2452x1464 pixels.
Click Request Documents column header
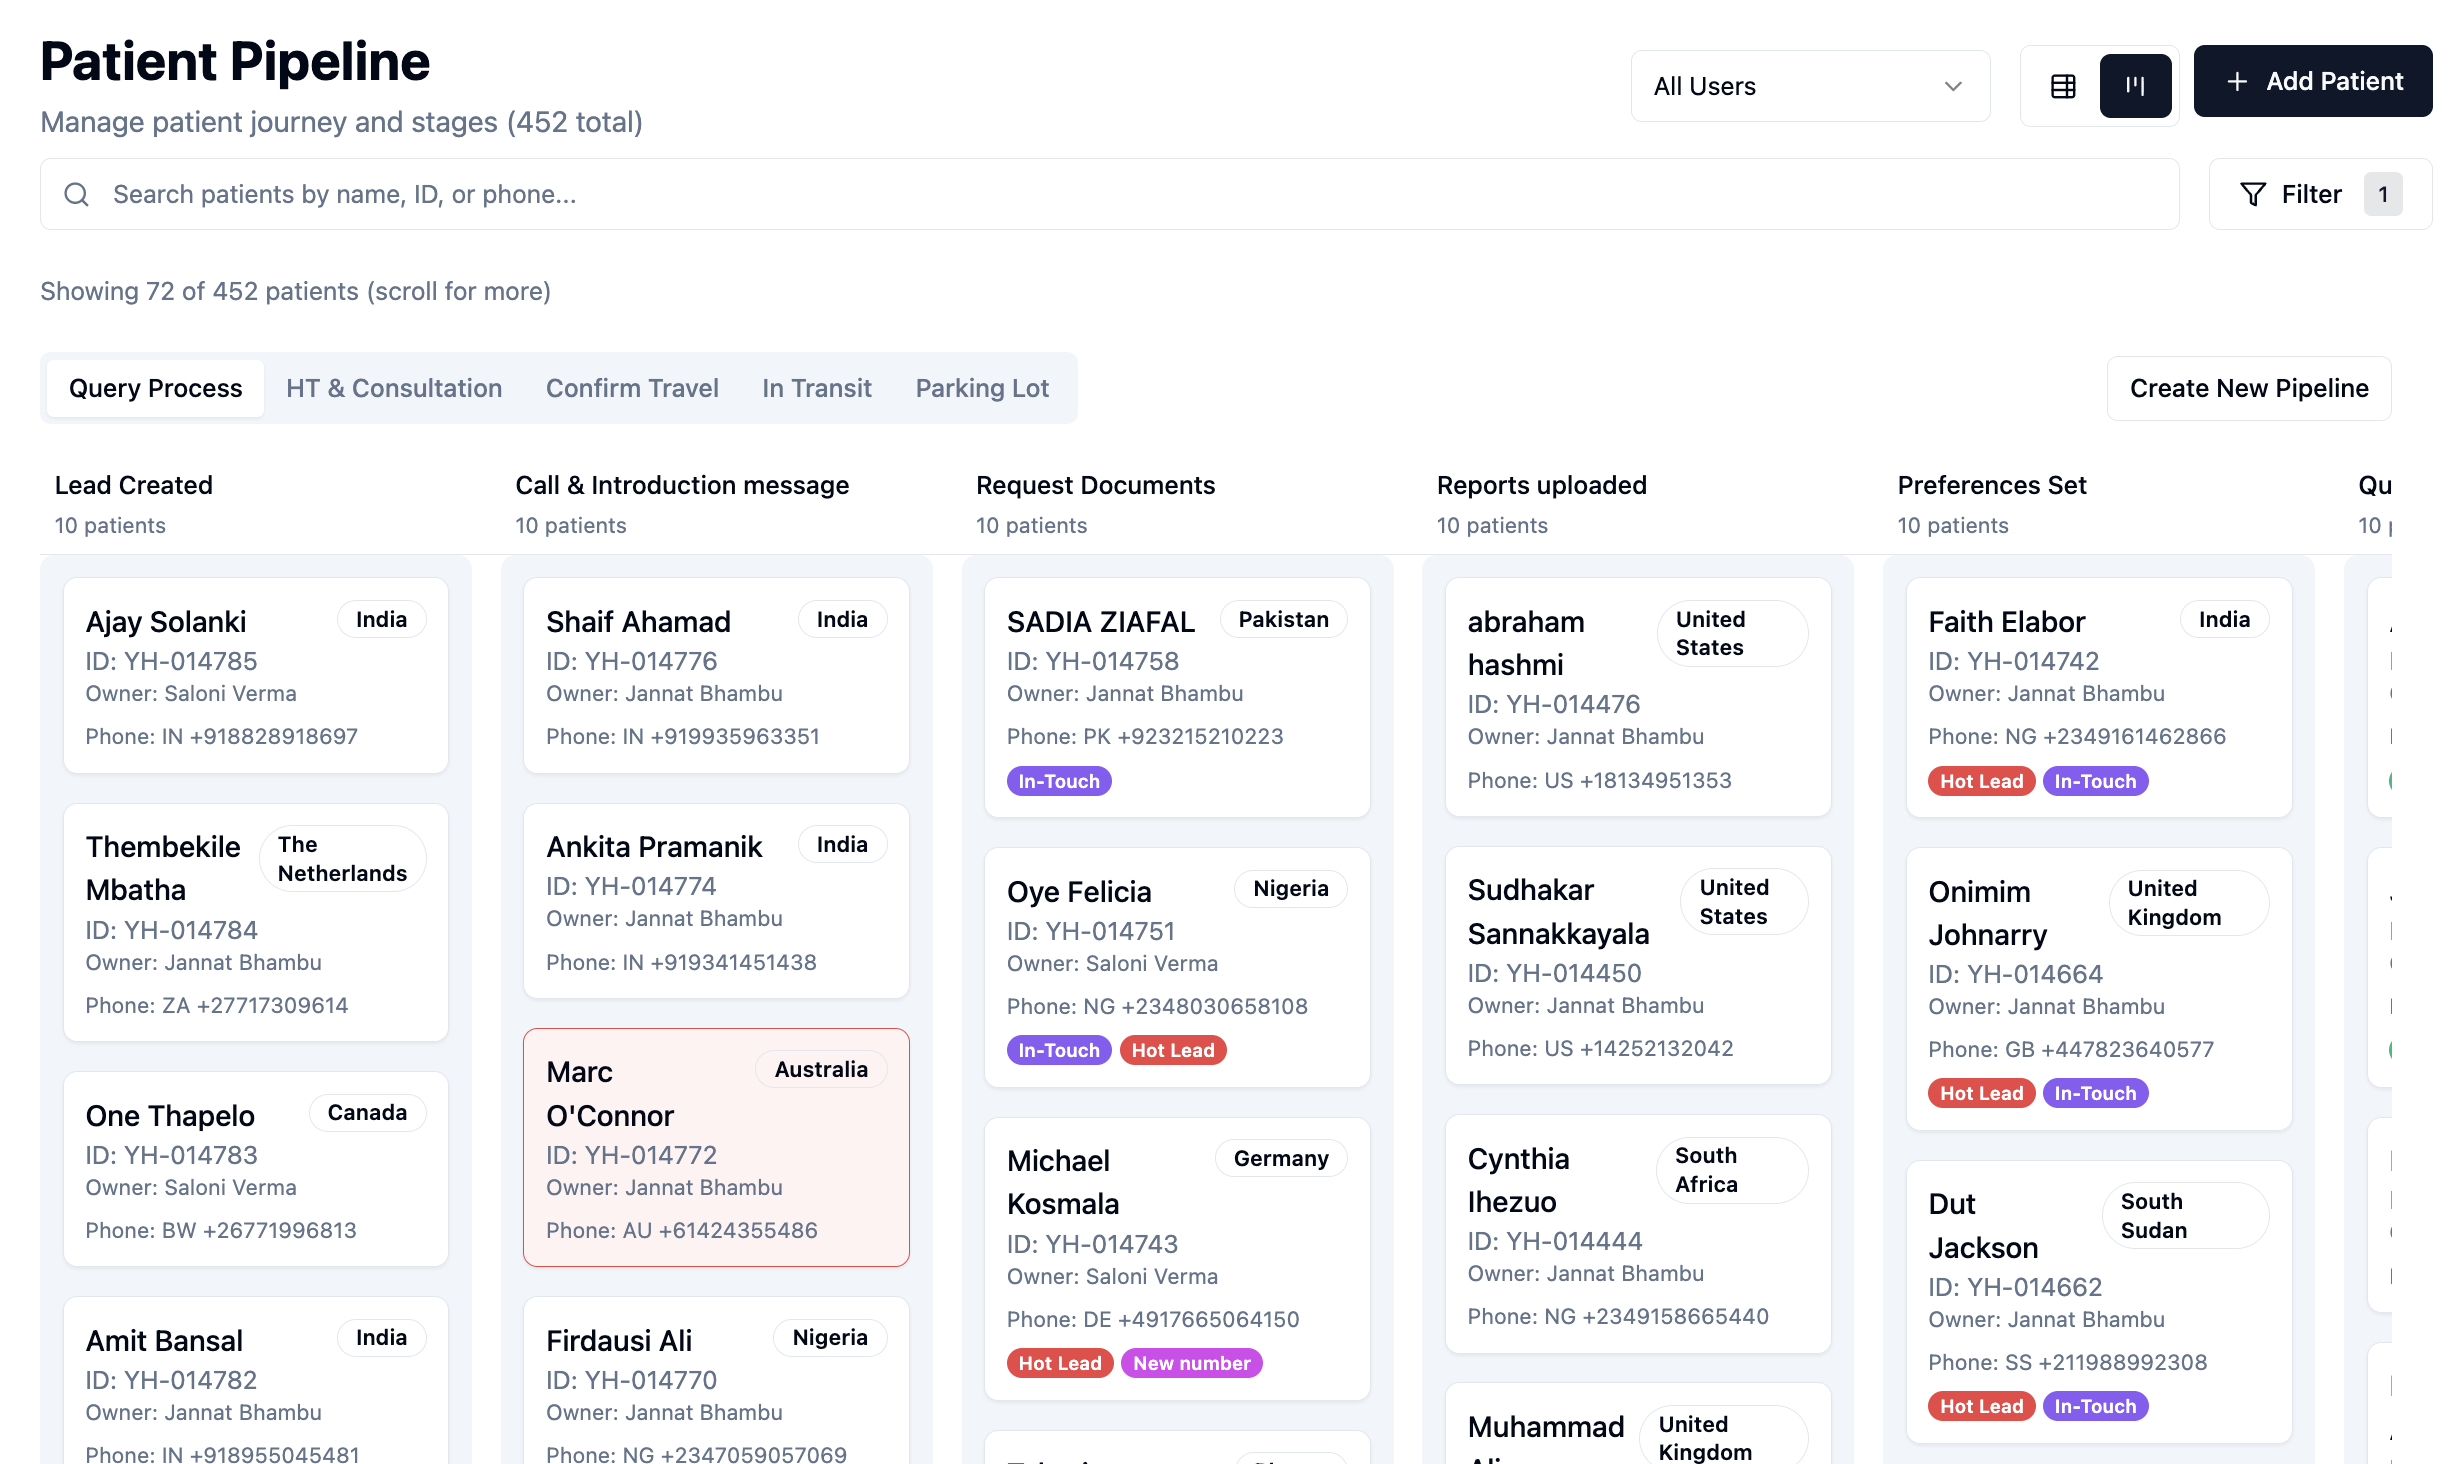(1095, 485)
